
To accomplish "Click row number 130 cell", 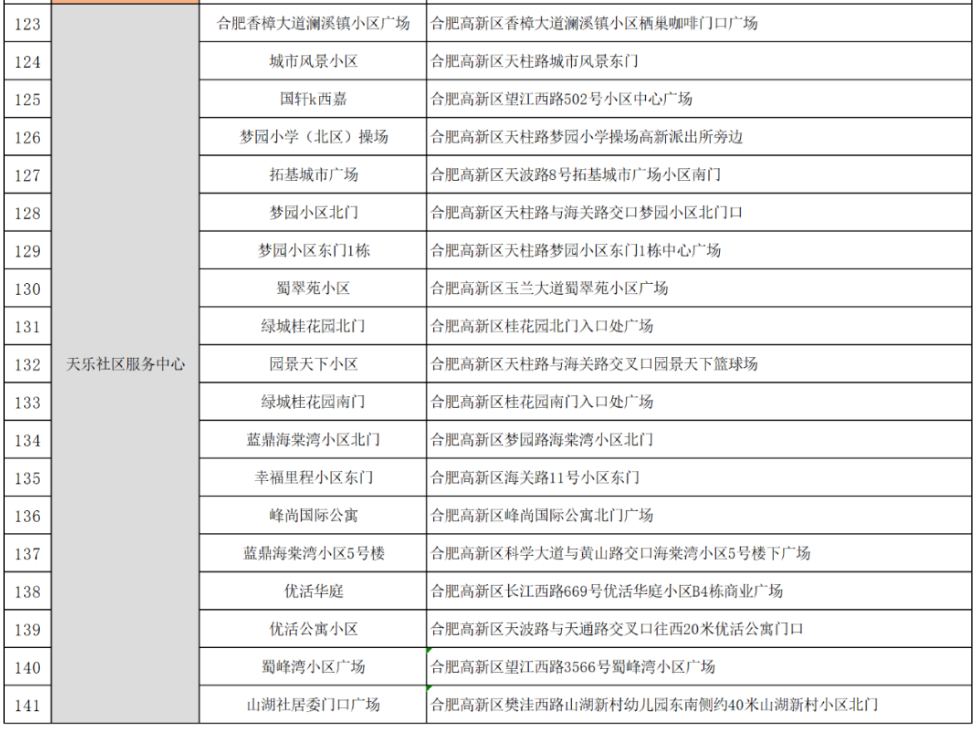I will 28,288.
